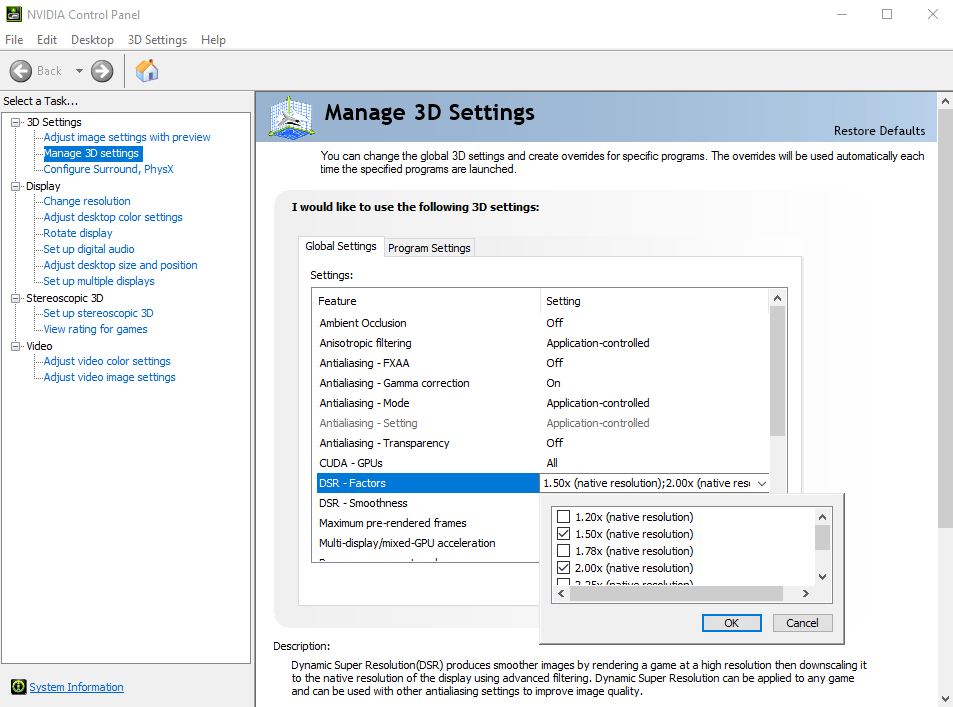Collapse the DSR - Factors dropdown
The height and width of the screenshot is (707, 953).
[762, 483]
